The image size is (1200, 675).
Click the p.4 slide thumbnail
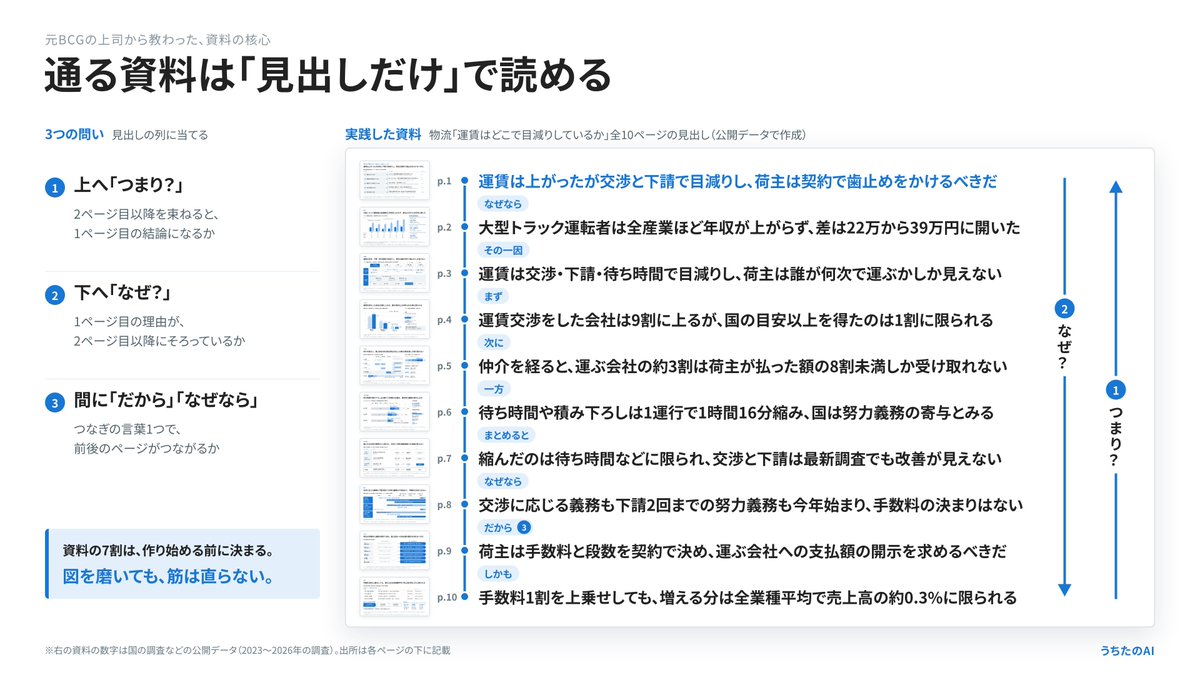(x=394, y=320)
